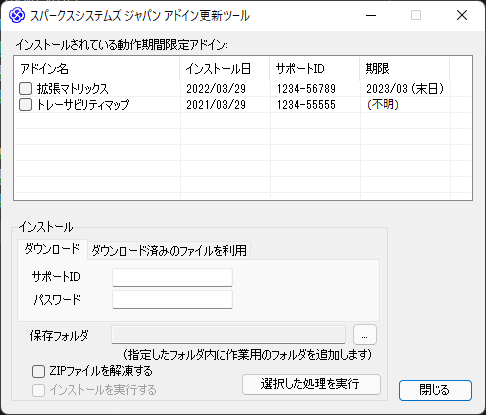Sort by インストール日 column header
Screen dimensions: 486x415
point(225,69)
